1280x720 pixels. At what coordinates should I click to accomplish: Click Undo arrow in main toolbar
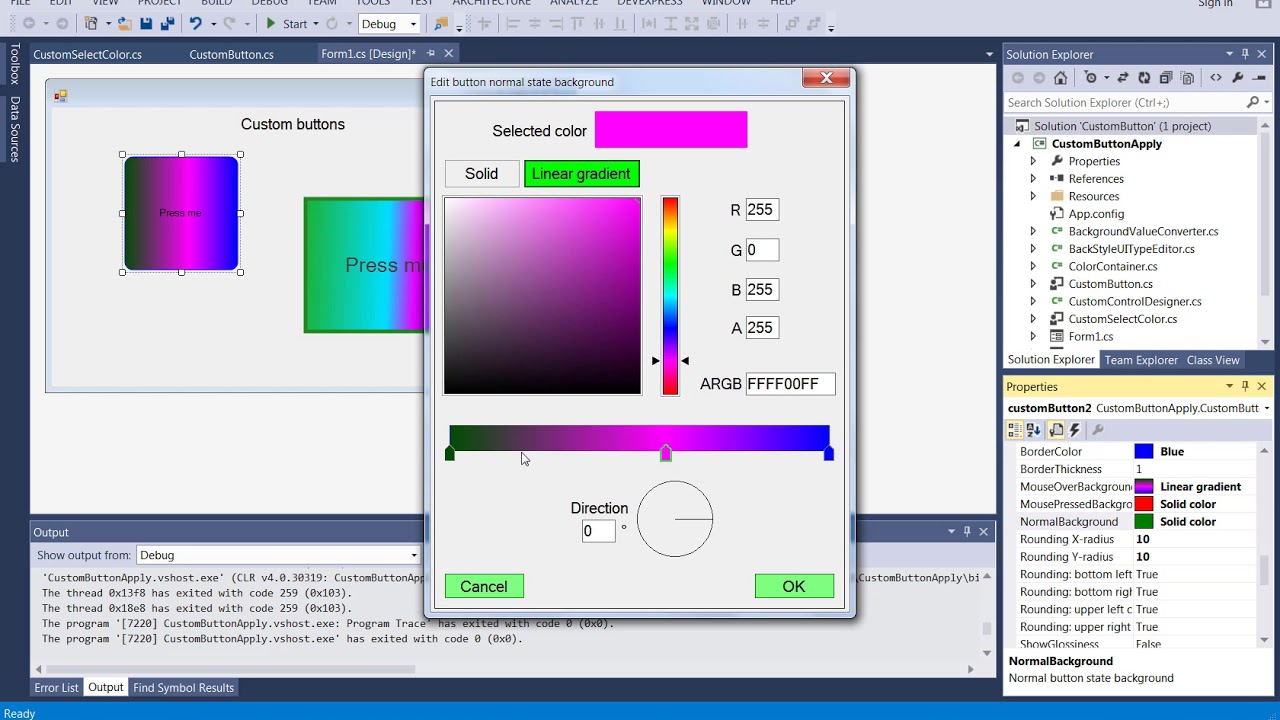196,23
